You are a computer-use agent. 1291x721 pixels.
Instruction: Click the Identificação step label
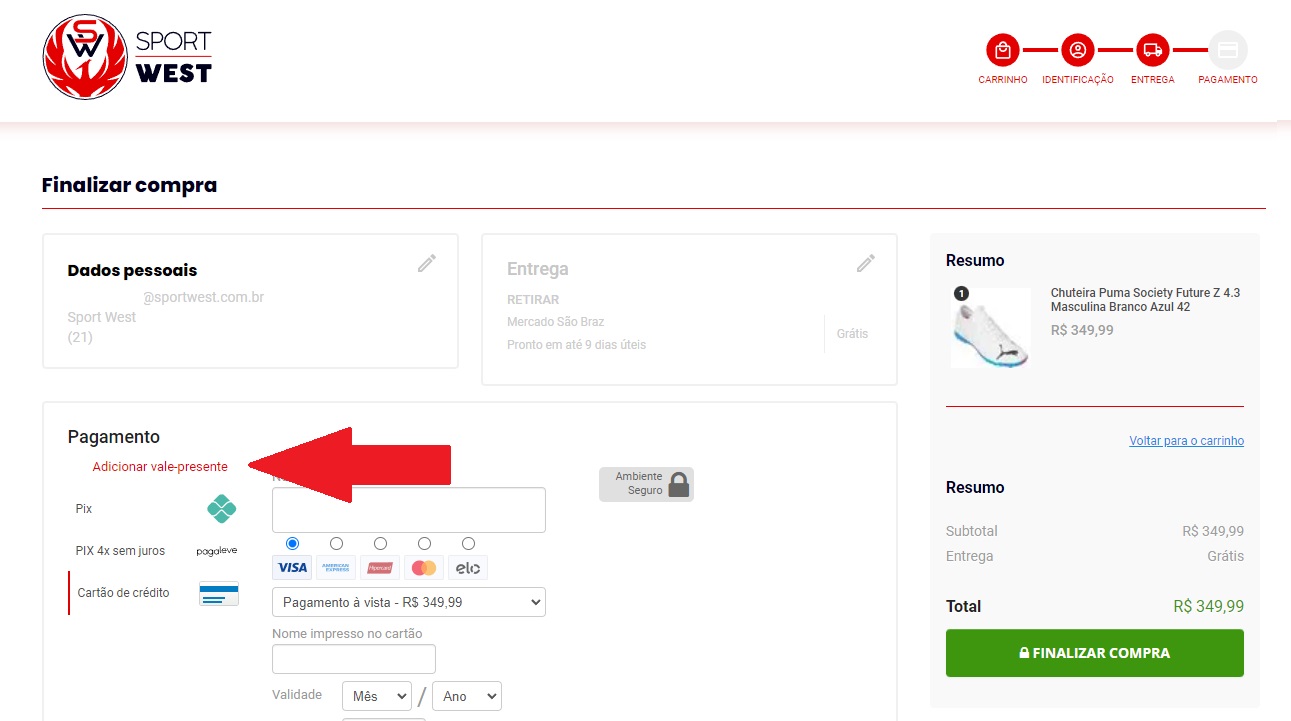click(1078, 80)
